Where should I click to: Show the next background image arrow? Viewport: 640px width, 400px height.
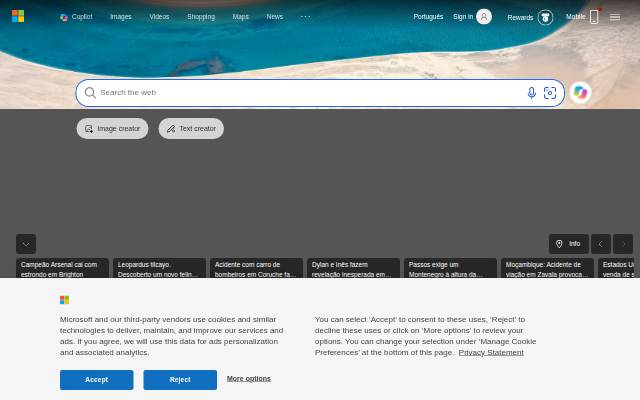click(x=623, y=244)
